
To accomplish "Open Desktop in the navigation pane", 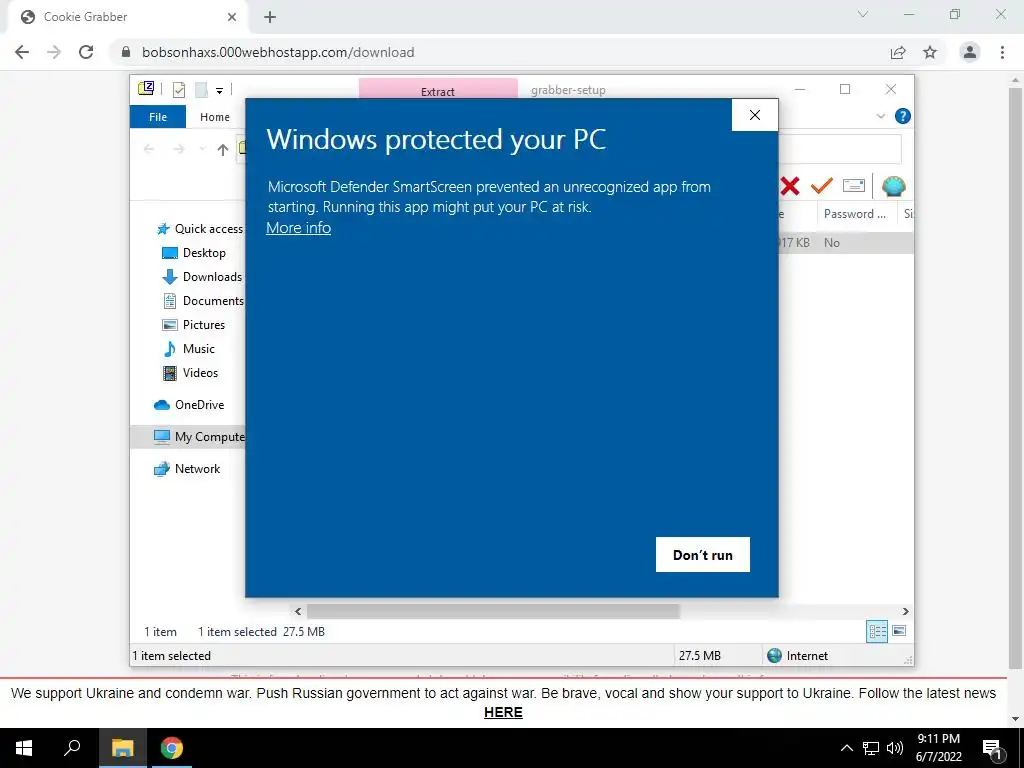I will (x=194, y=253).
